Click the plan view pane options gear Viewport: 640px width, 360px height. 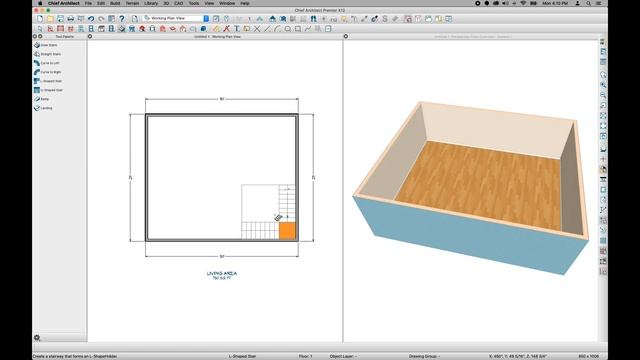[90, 36]
